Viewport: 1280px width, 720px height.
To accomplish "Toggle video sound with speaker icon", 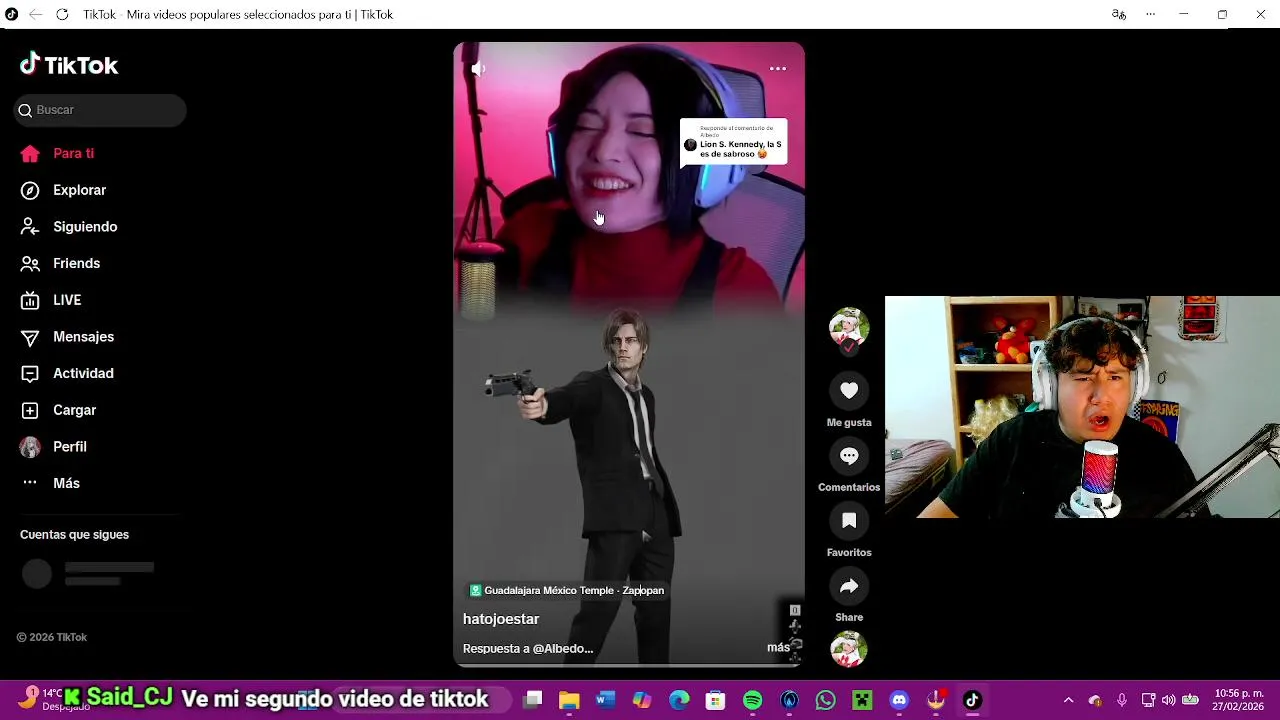I will 478,69.
